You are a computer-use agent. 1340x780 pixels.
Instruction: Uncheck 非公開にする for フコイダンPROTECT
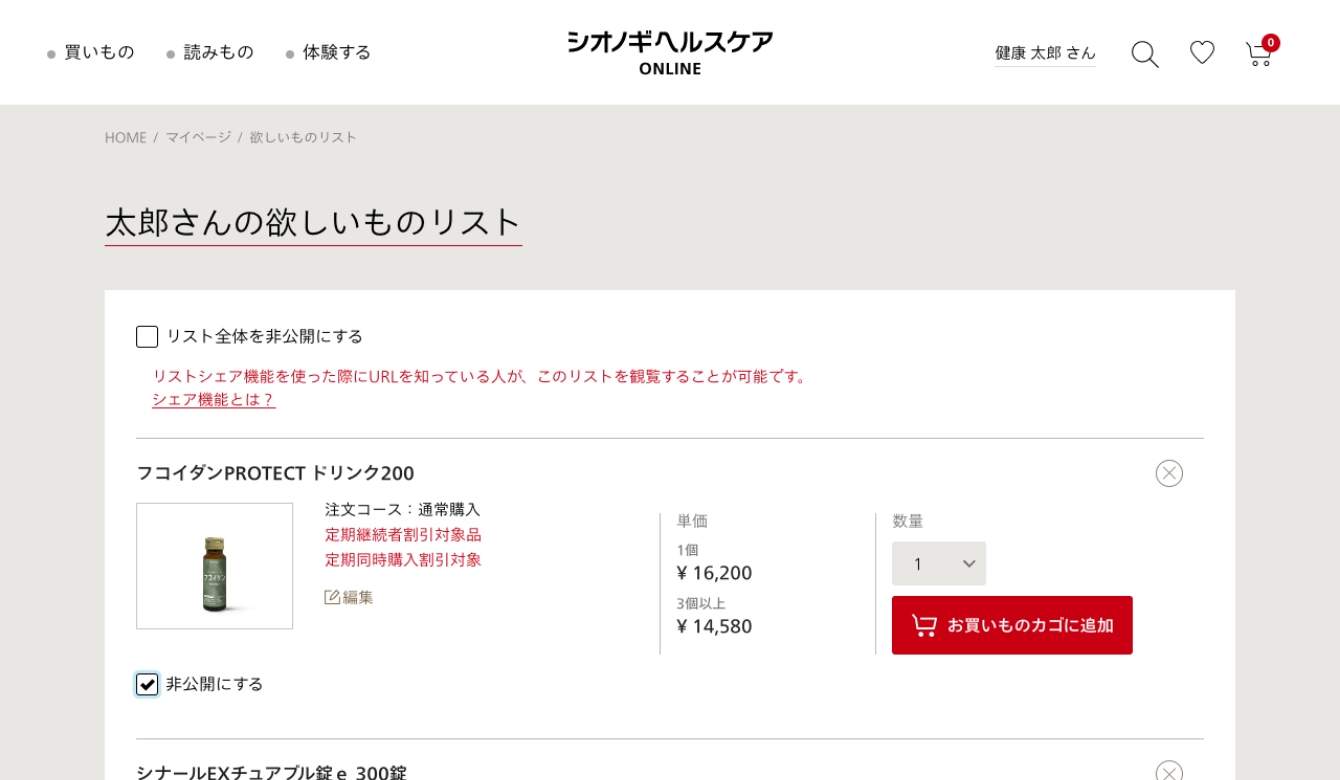pyautogui.click(x=147, y=684)
